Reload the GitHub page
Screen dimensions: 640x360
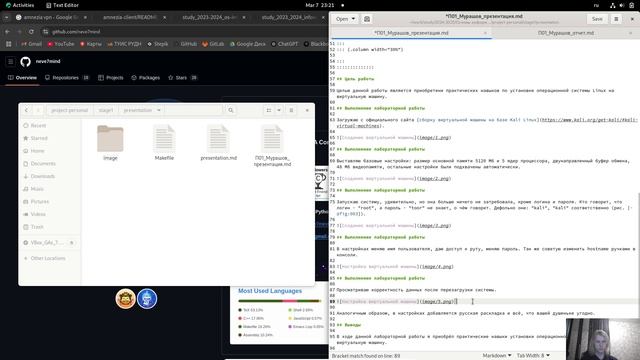tap(31, 31)
